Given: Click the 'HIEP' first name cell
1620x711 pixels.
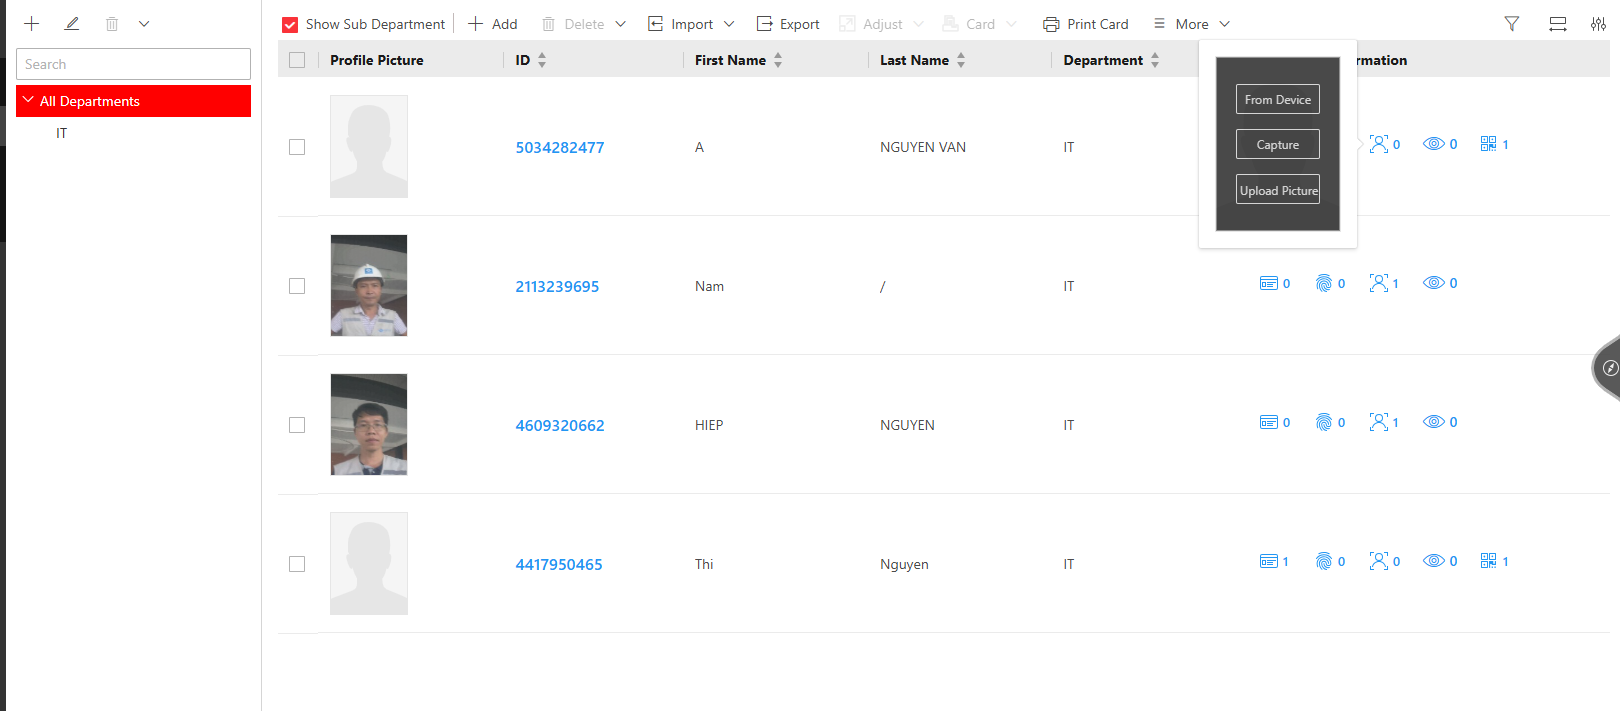Looking at the screenshot, I should click(x=709, y=425).
